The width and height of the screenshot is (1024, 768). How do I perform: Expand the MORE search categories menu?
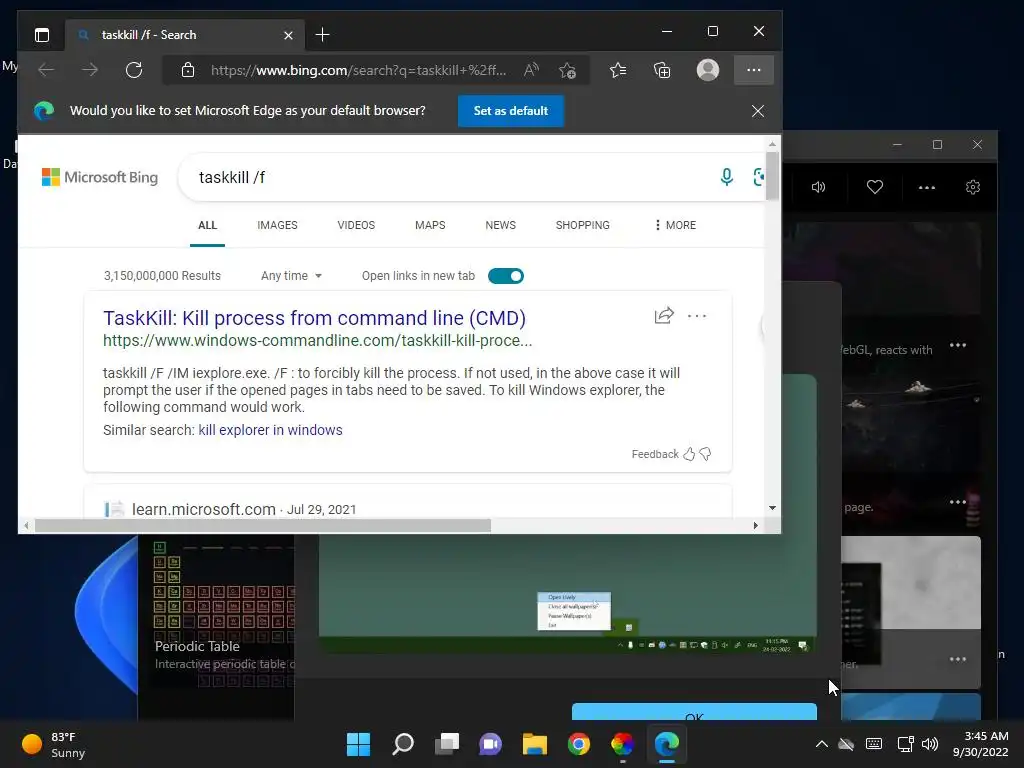pyautogui.click(x=675, y=225)
